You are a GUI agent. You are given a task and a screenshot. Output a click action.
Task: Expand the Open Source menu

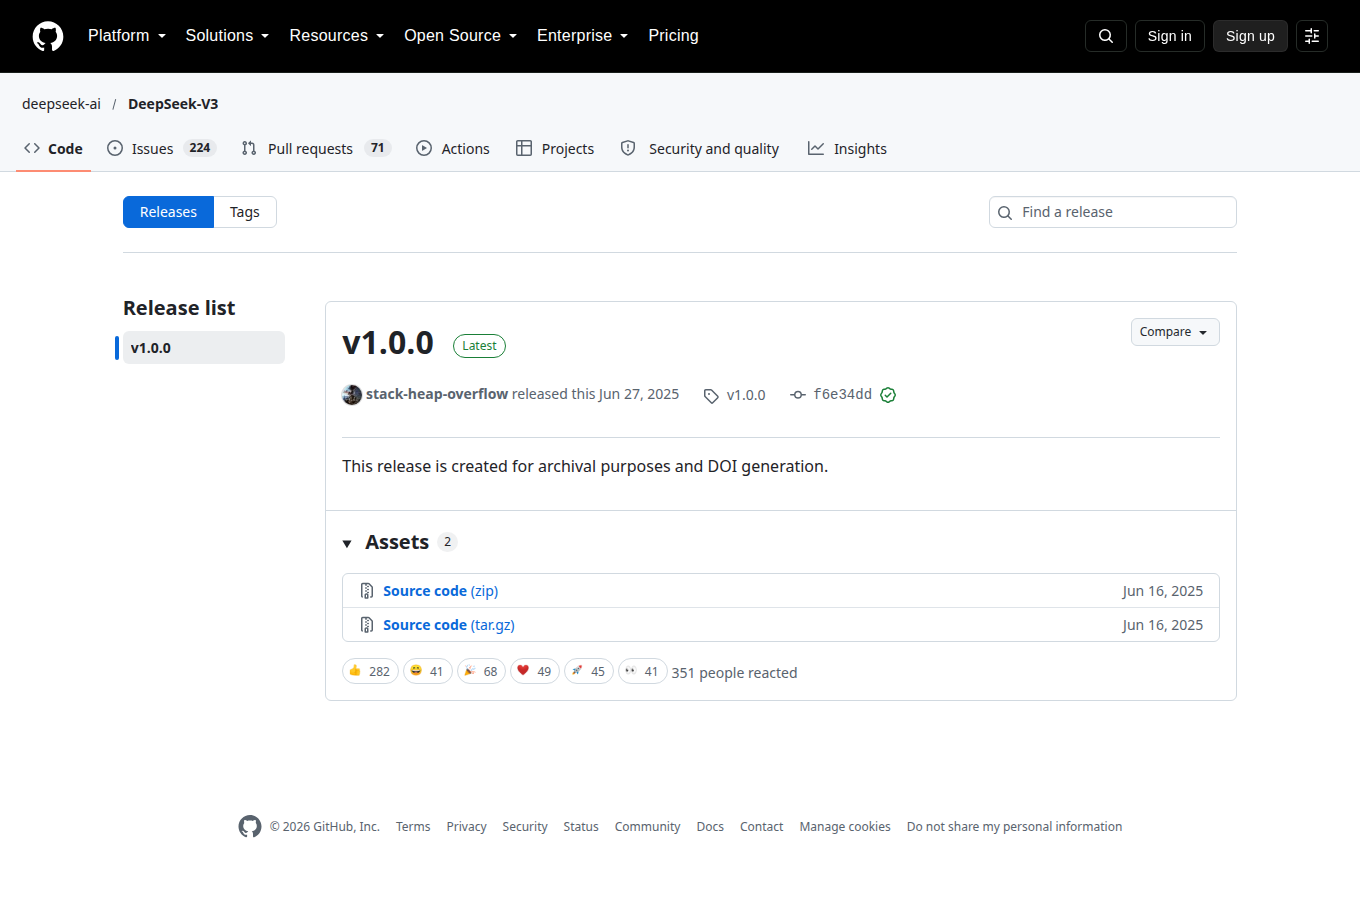[x=461, y=36]
